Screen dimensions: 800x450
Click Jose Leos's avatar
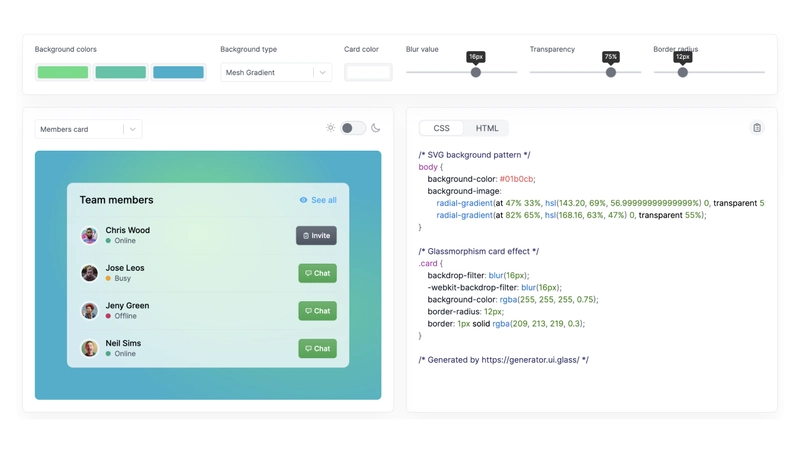pyautogui.click(x=89, y=273)
